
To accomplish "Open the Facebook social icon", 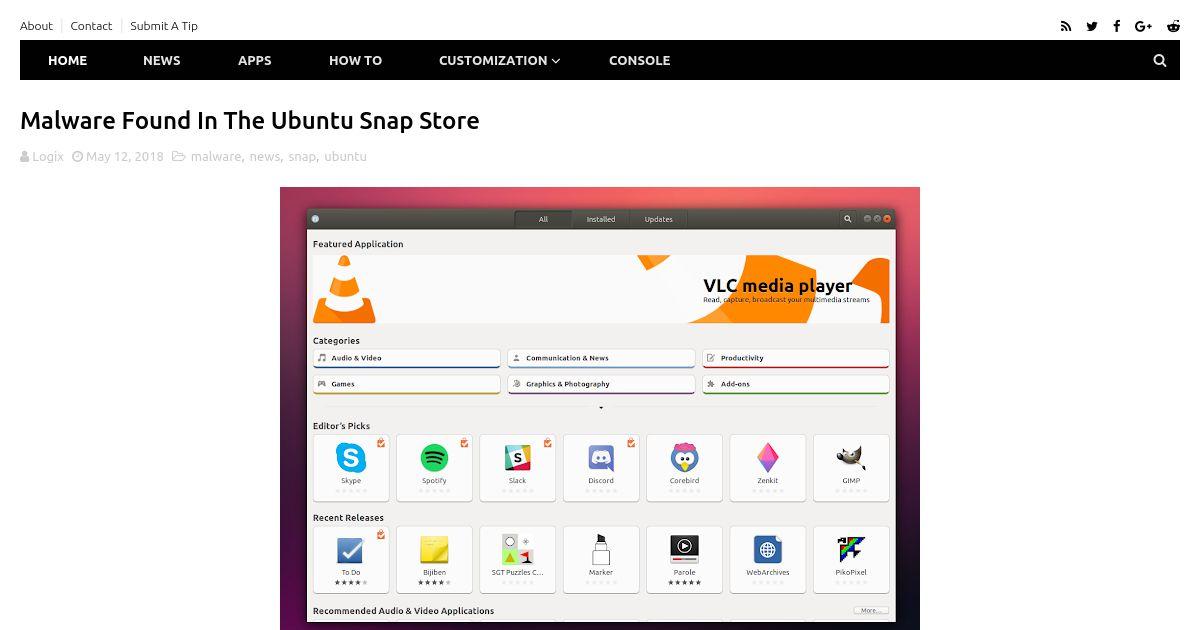I will 1117,27.
